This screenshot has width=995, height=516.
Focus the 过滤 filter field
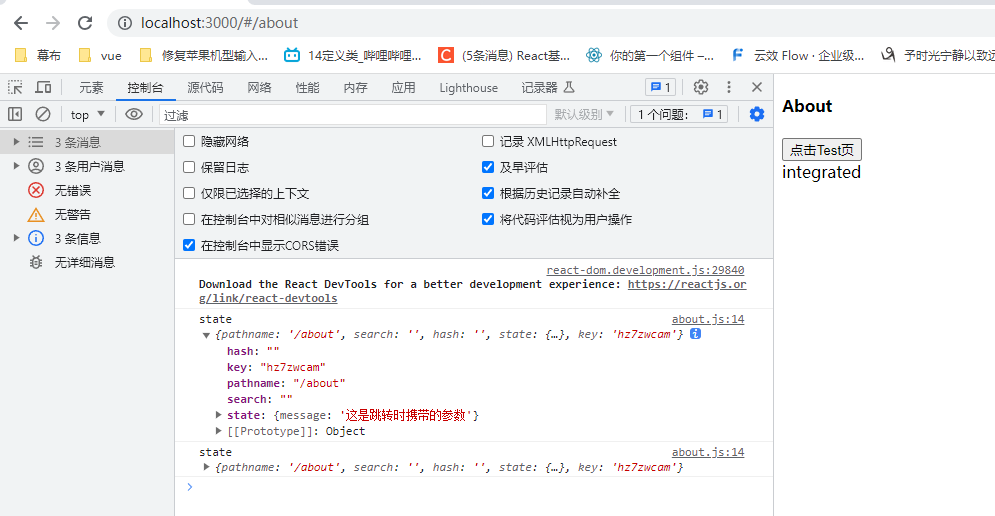coord(353,115)
